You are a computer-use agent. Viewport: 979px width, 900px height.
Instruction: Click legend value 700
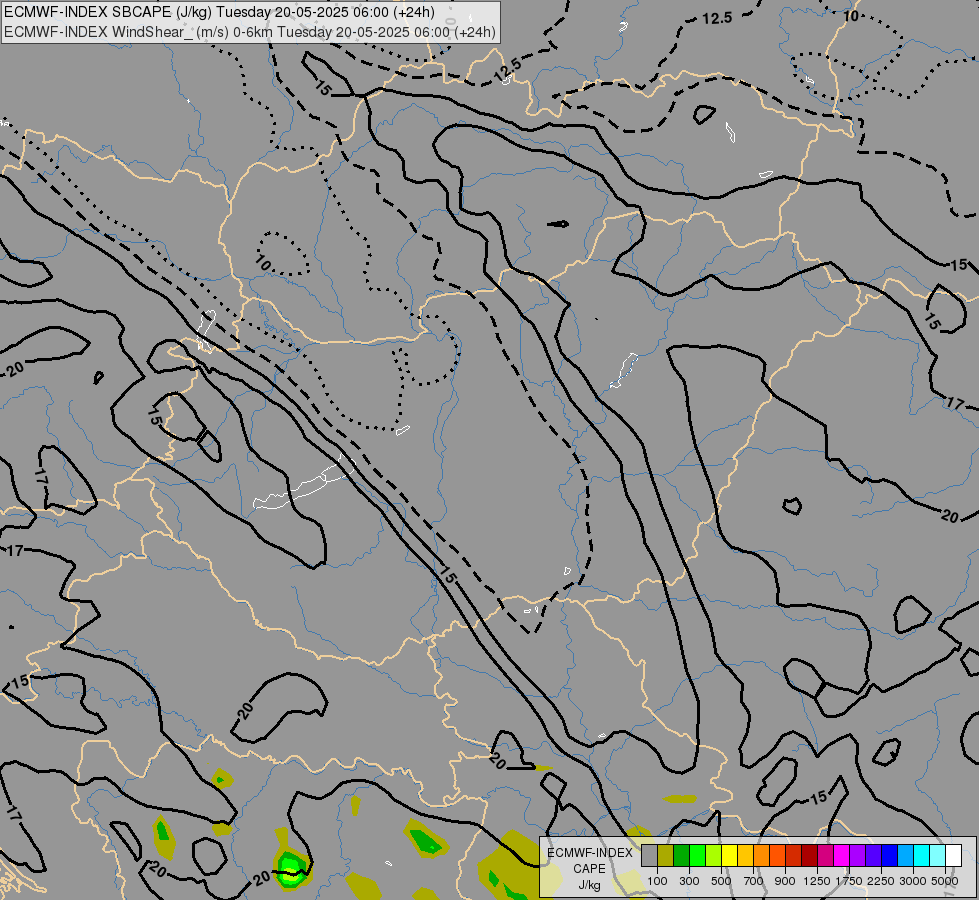pos(754,881)
